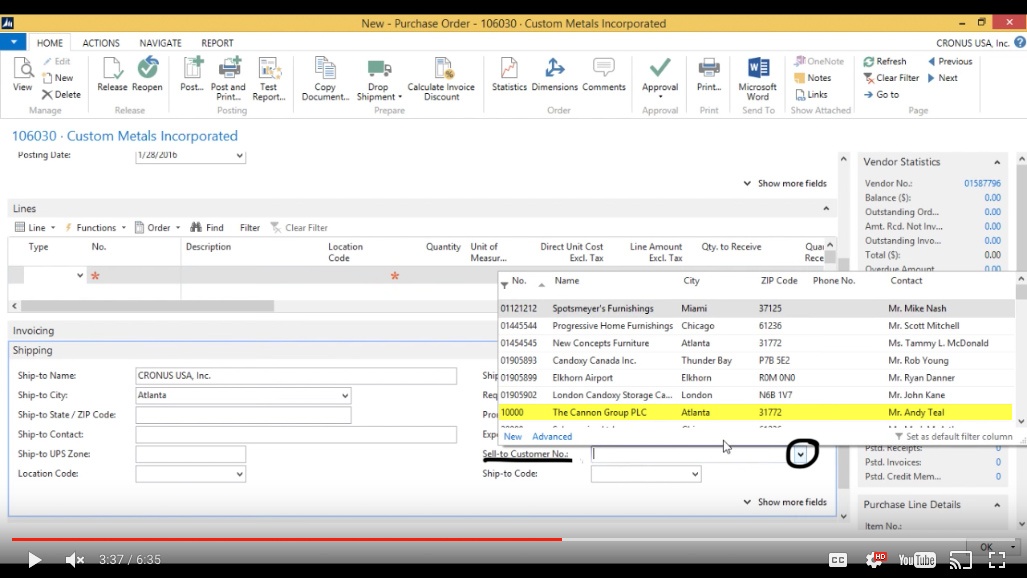Clear Filter in the Page group
Viewport: 1027px width, 578px height.
tap(891, 78)
